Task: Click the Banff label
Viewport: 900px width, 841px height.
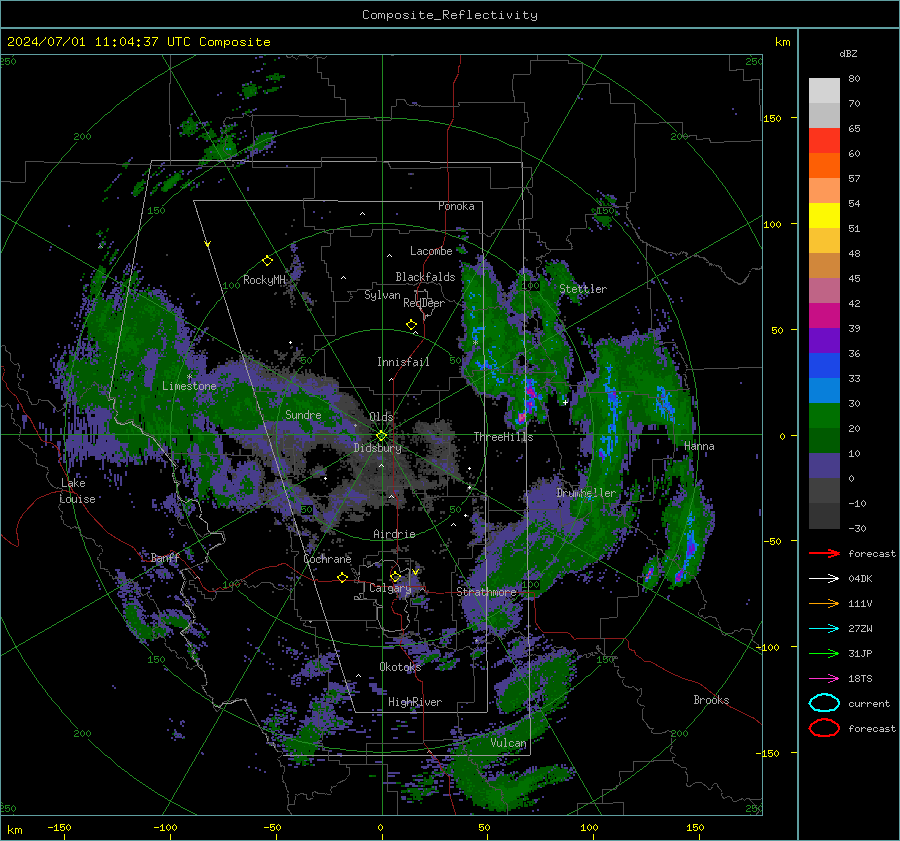Action: click(x=165, y=557)
